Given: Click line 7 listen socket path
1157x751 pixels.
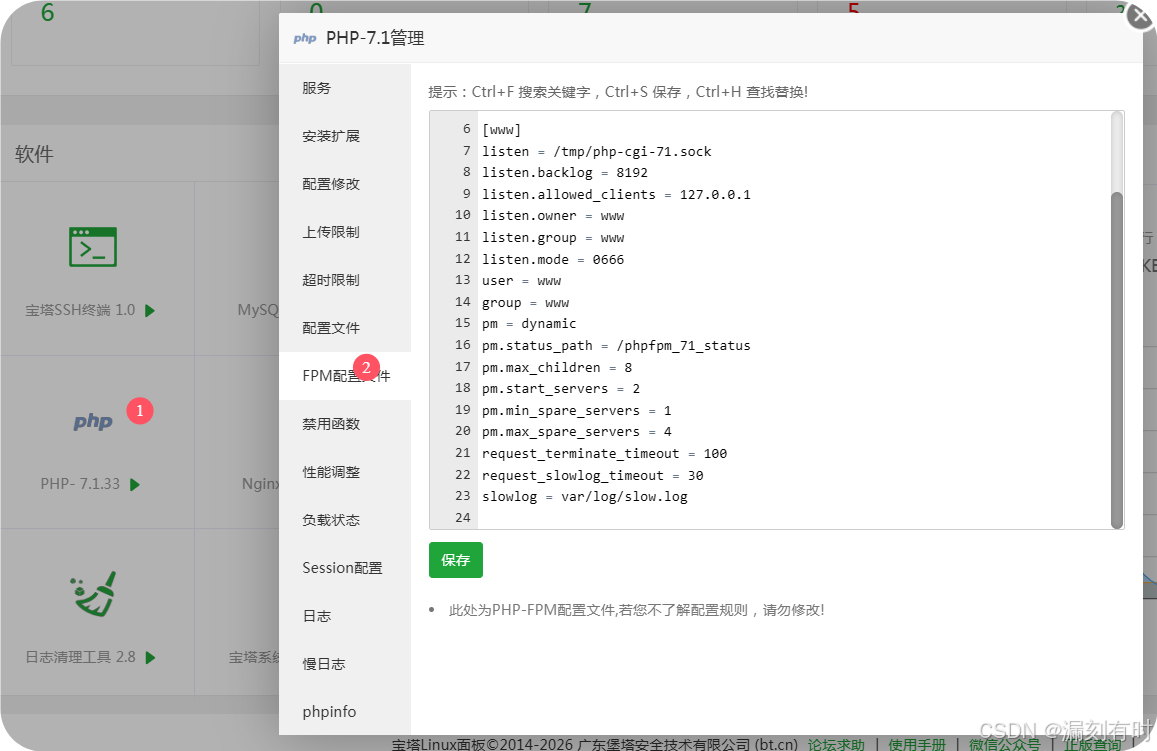Looking at the screenshot, I should tap(596, 151).
